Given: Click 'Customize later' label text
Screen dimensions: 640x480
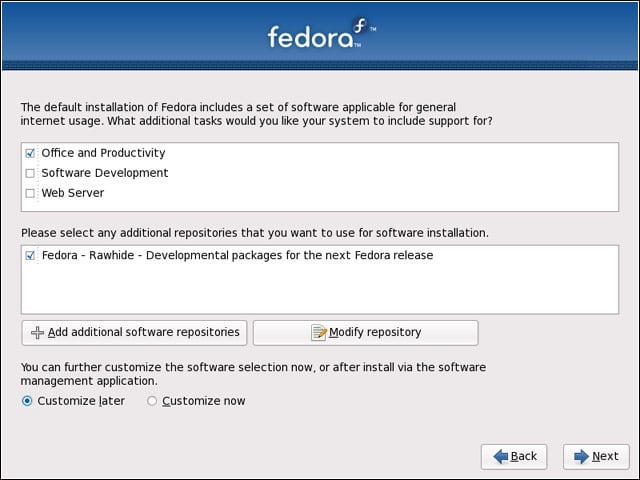Looking at the screenshot, I should point(81,401).
